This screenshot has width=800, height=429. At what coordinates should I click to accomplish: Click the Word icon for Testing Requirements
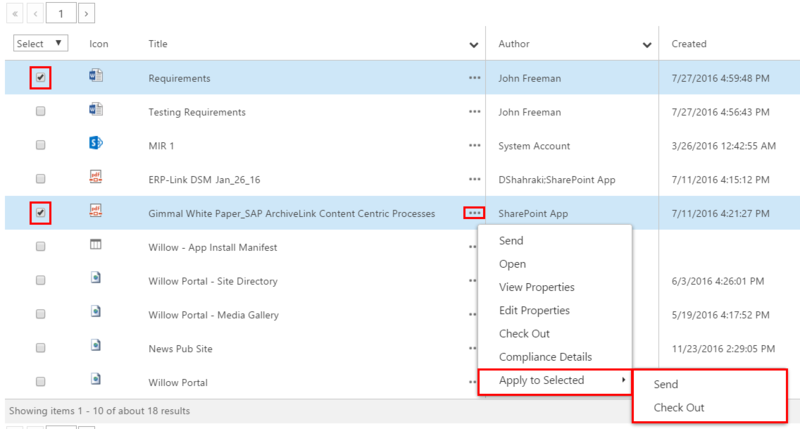click(97, 110)
